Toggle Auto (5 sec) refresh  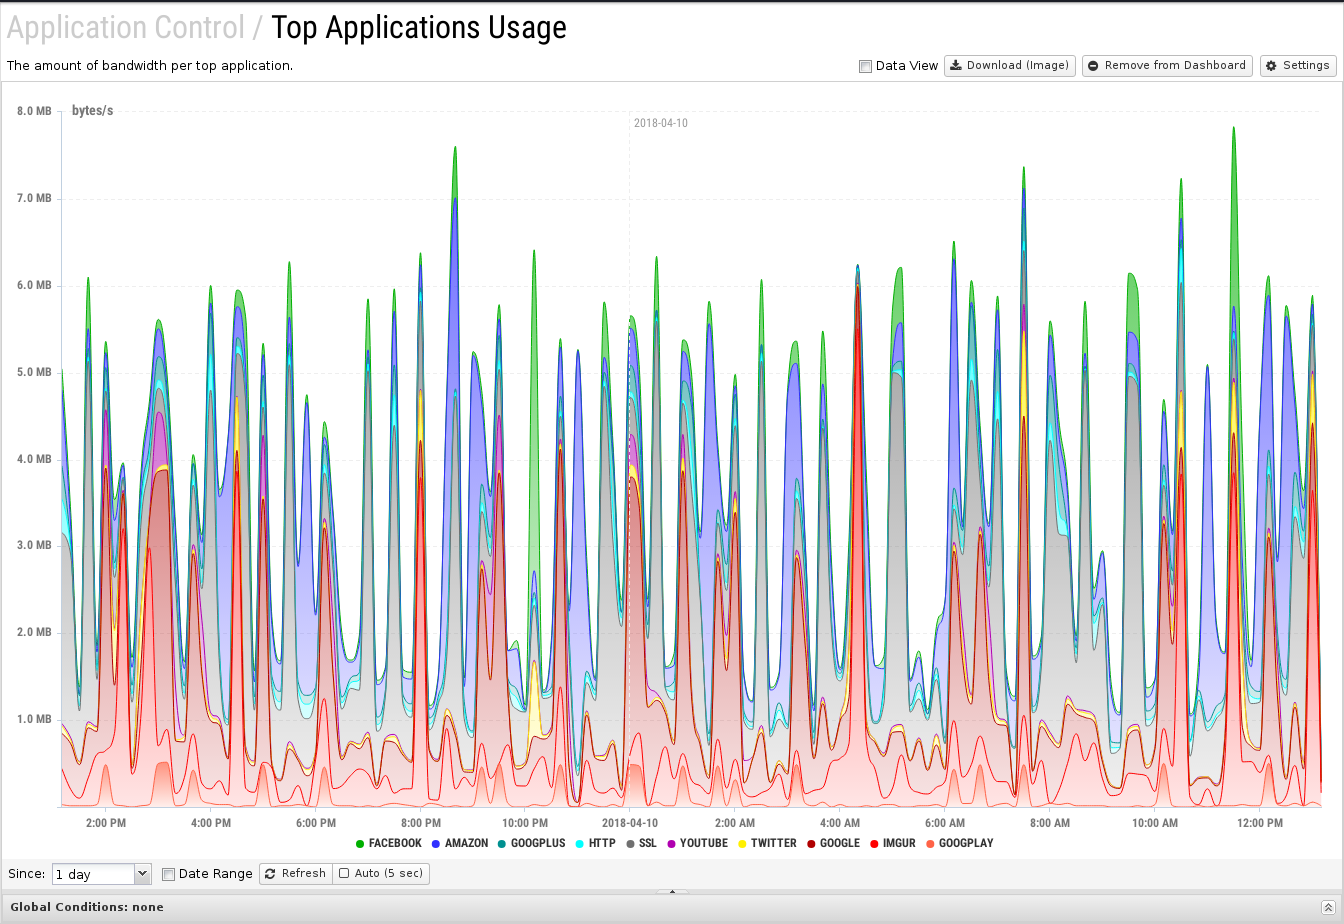pyautogui.click(x=381, y=873)
